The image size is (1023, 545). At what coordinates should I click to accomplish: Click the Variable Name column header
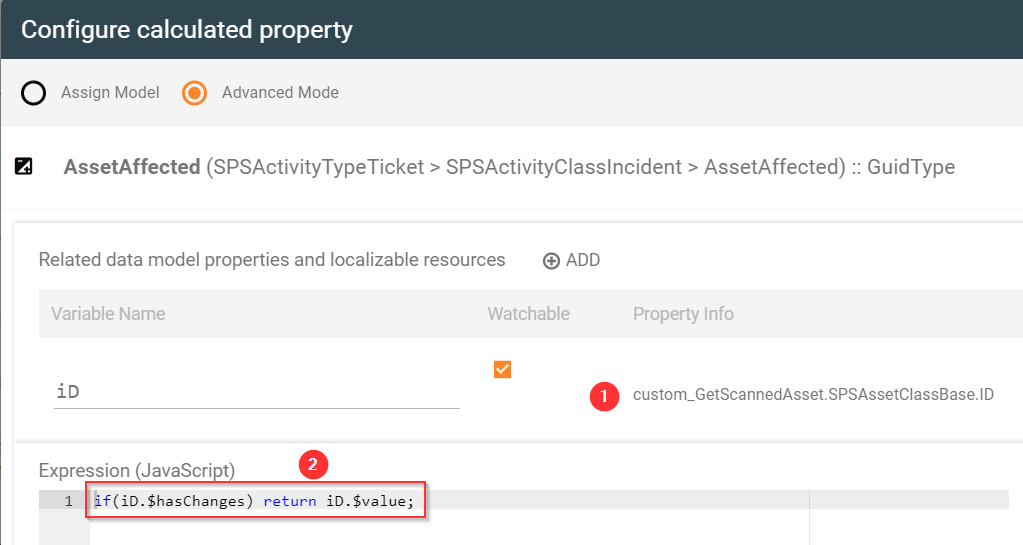click(108, 314)
